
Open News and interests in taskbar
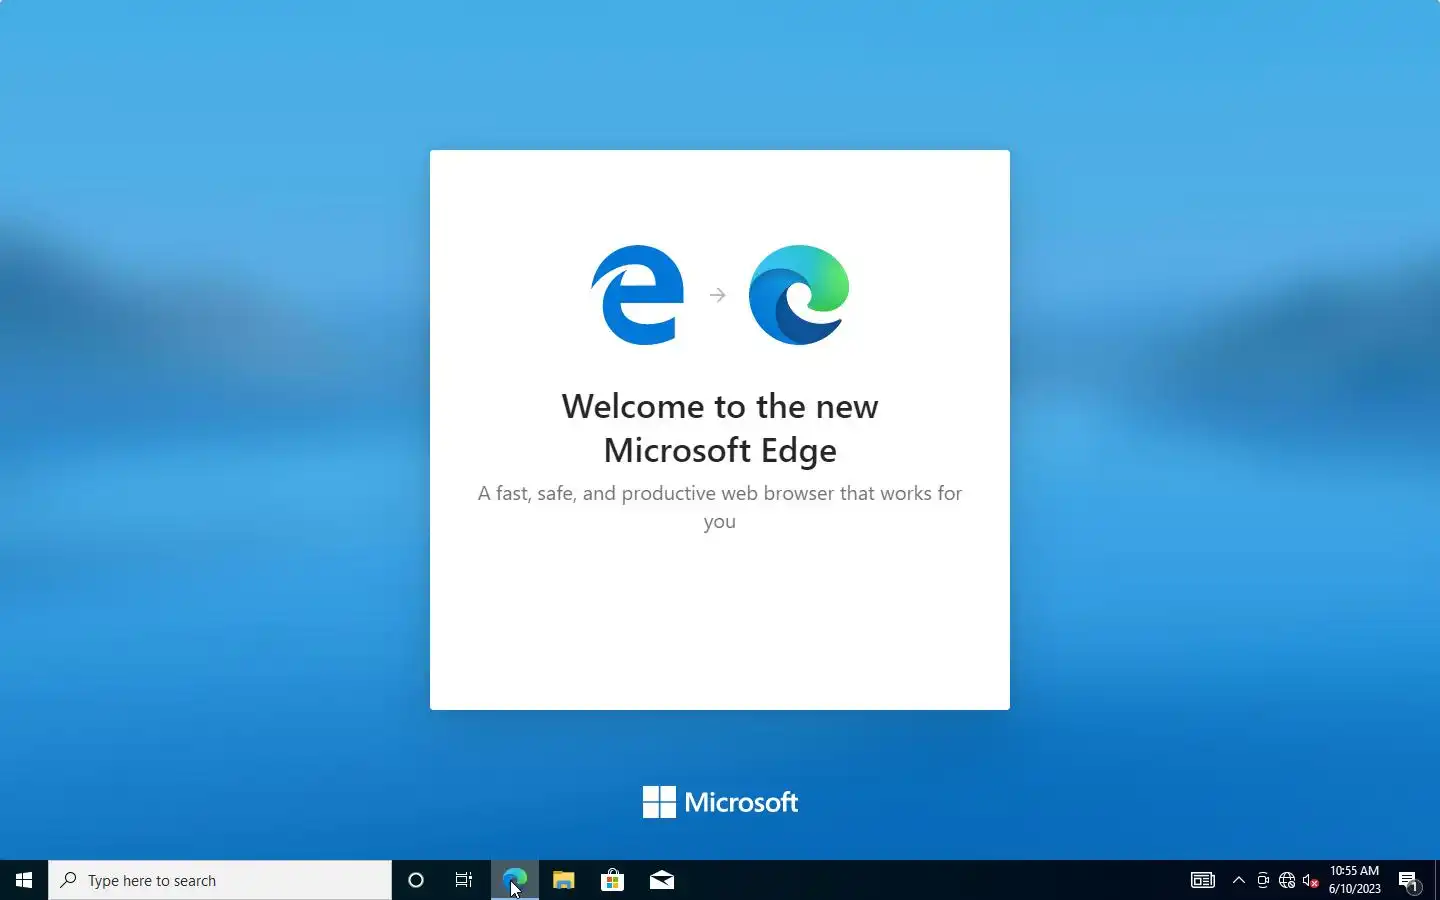[1202, 880]
